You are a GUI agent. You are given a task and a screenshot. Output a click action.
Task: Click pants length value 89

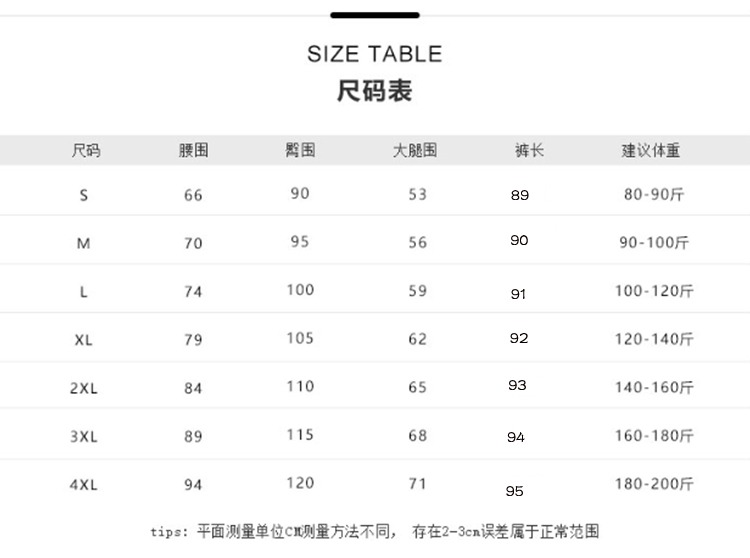click(x=520, y=195)
